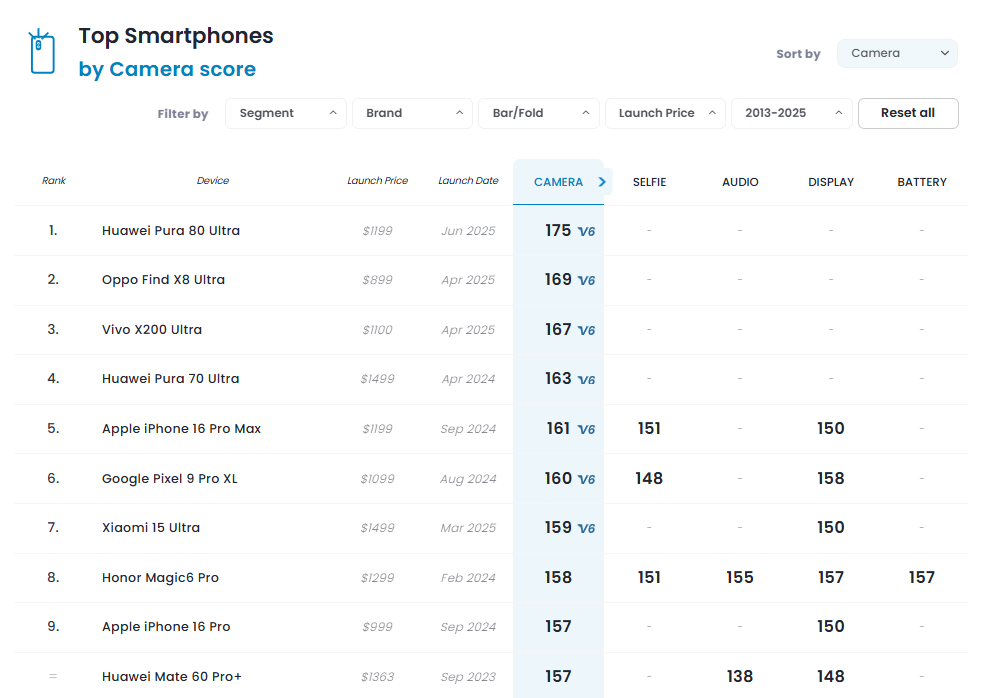Image resolution: width=983 pixels, height=698 pixels.
Task: Open the Launch Price filter
Action: tap(665, 113)
